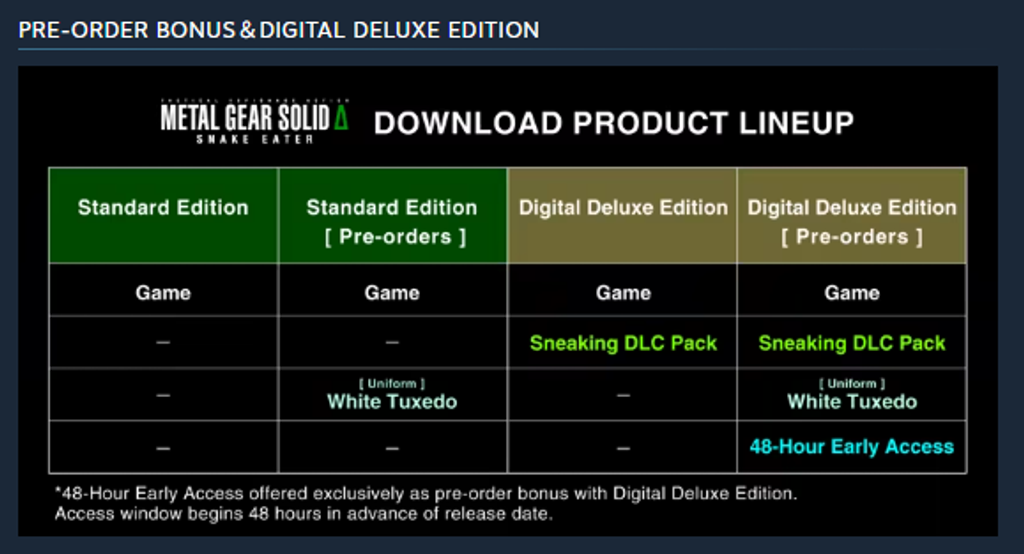This screenshot has height=554, width=1024.
Task: Select Game in the Digital Deluxe Pre-orders column
Action: pos(852,293)
